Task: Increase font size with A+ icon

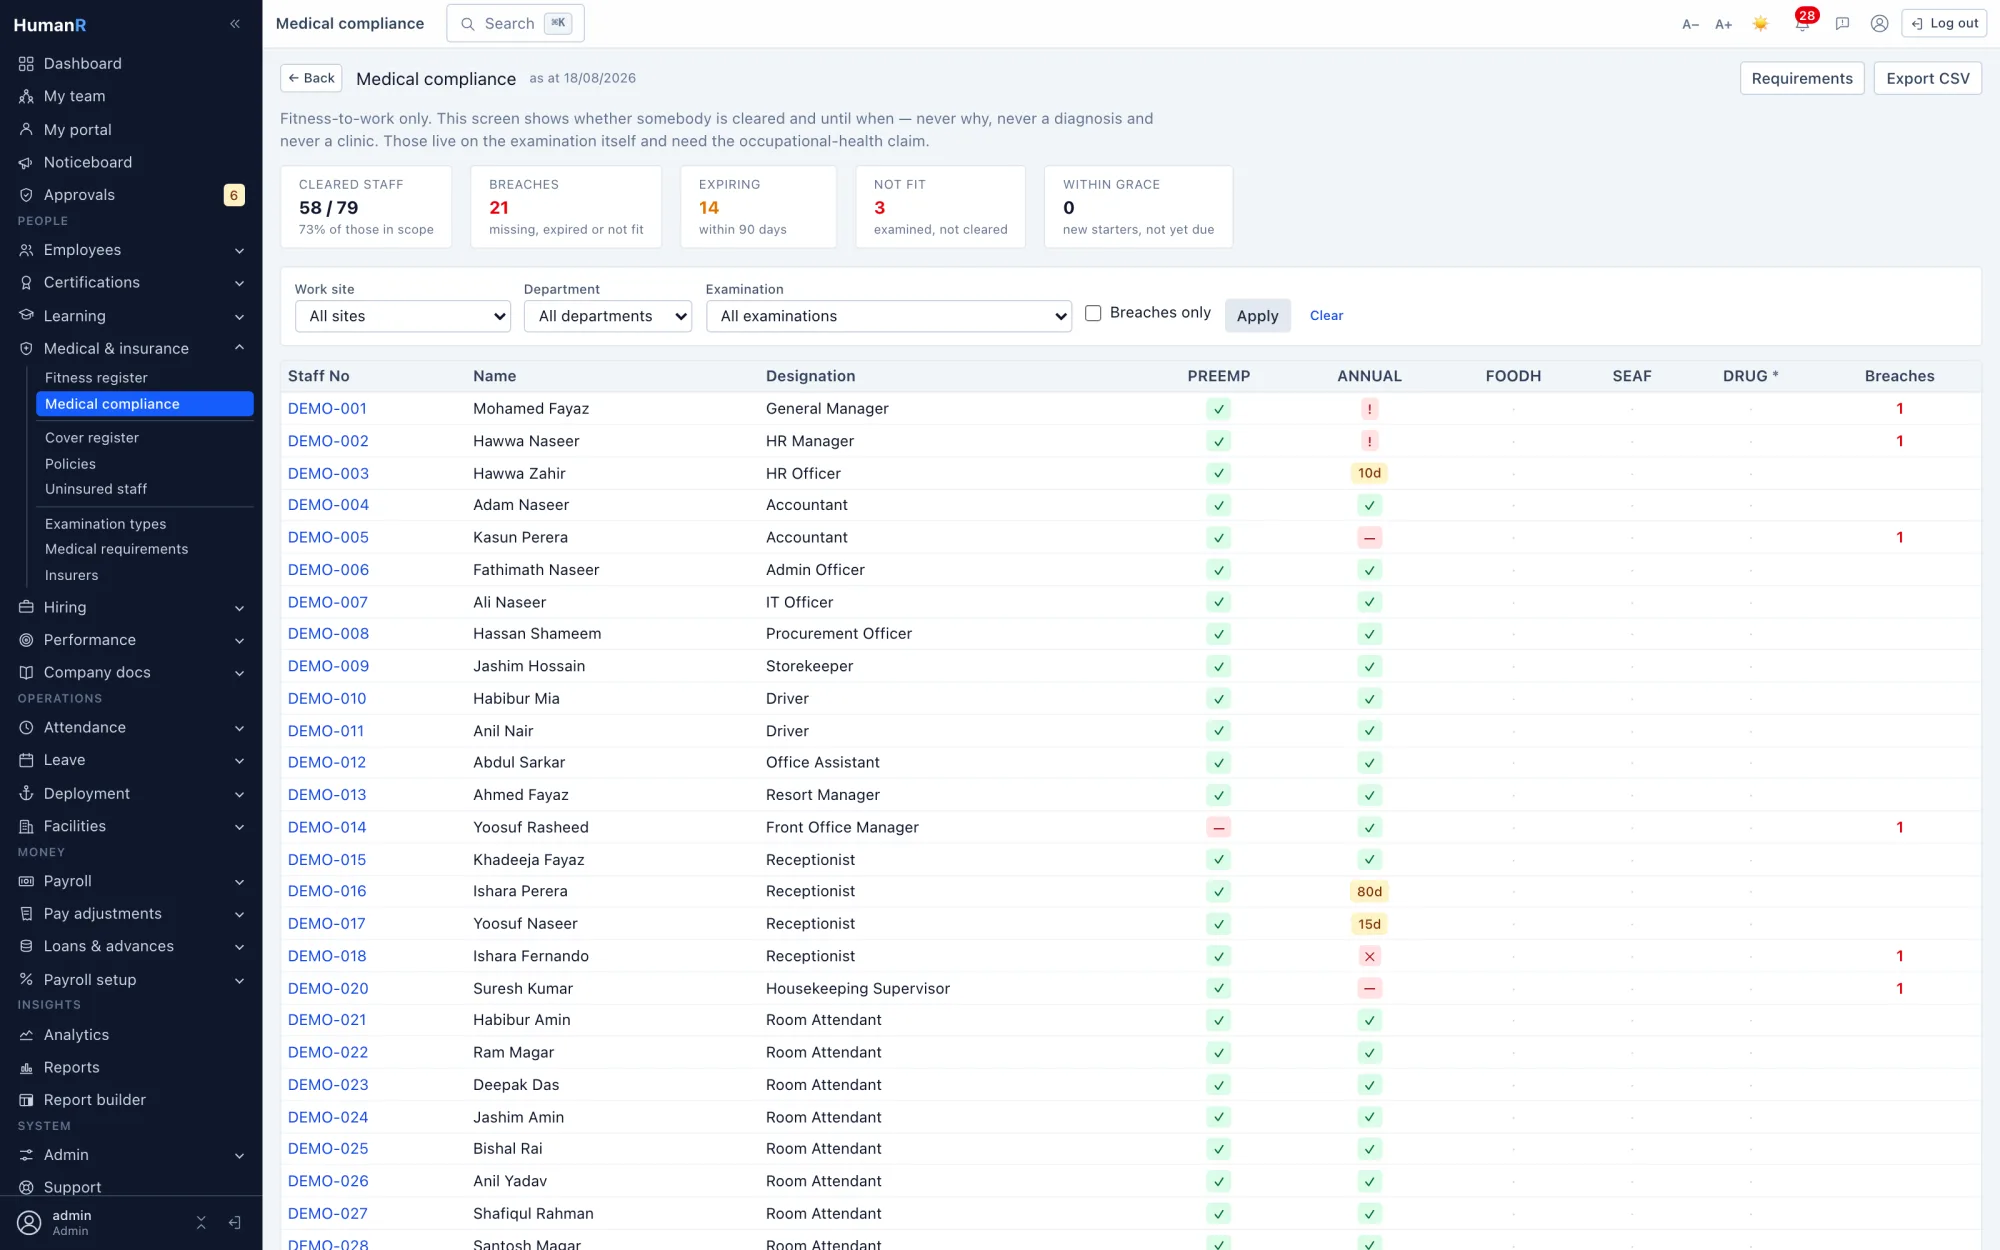Action: (x=1723, y=24)
